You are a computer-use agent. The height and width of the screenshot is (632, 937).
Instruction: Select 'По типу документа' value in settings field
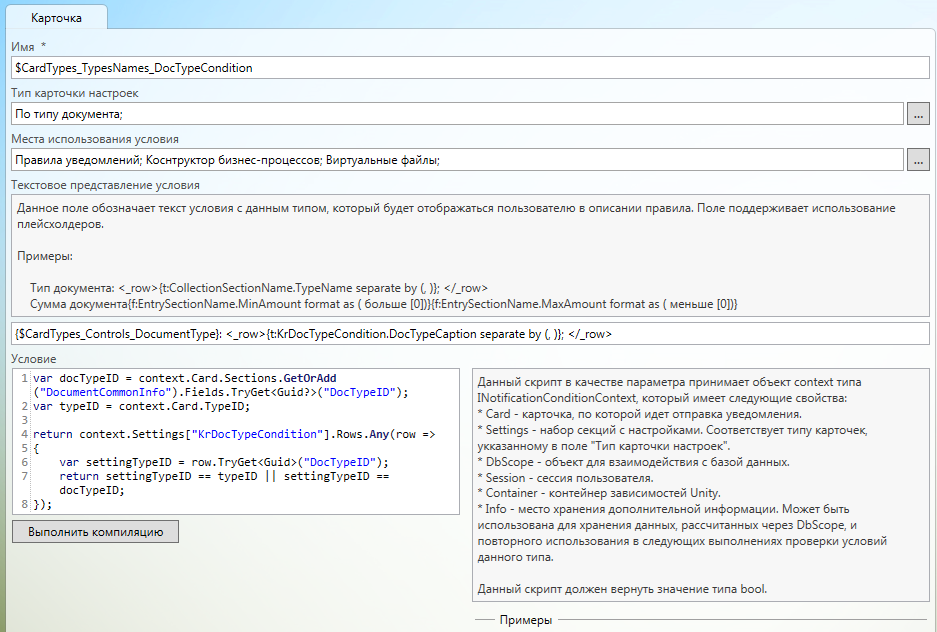click(x=68, y=114)
